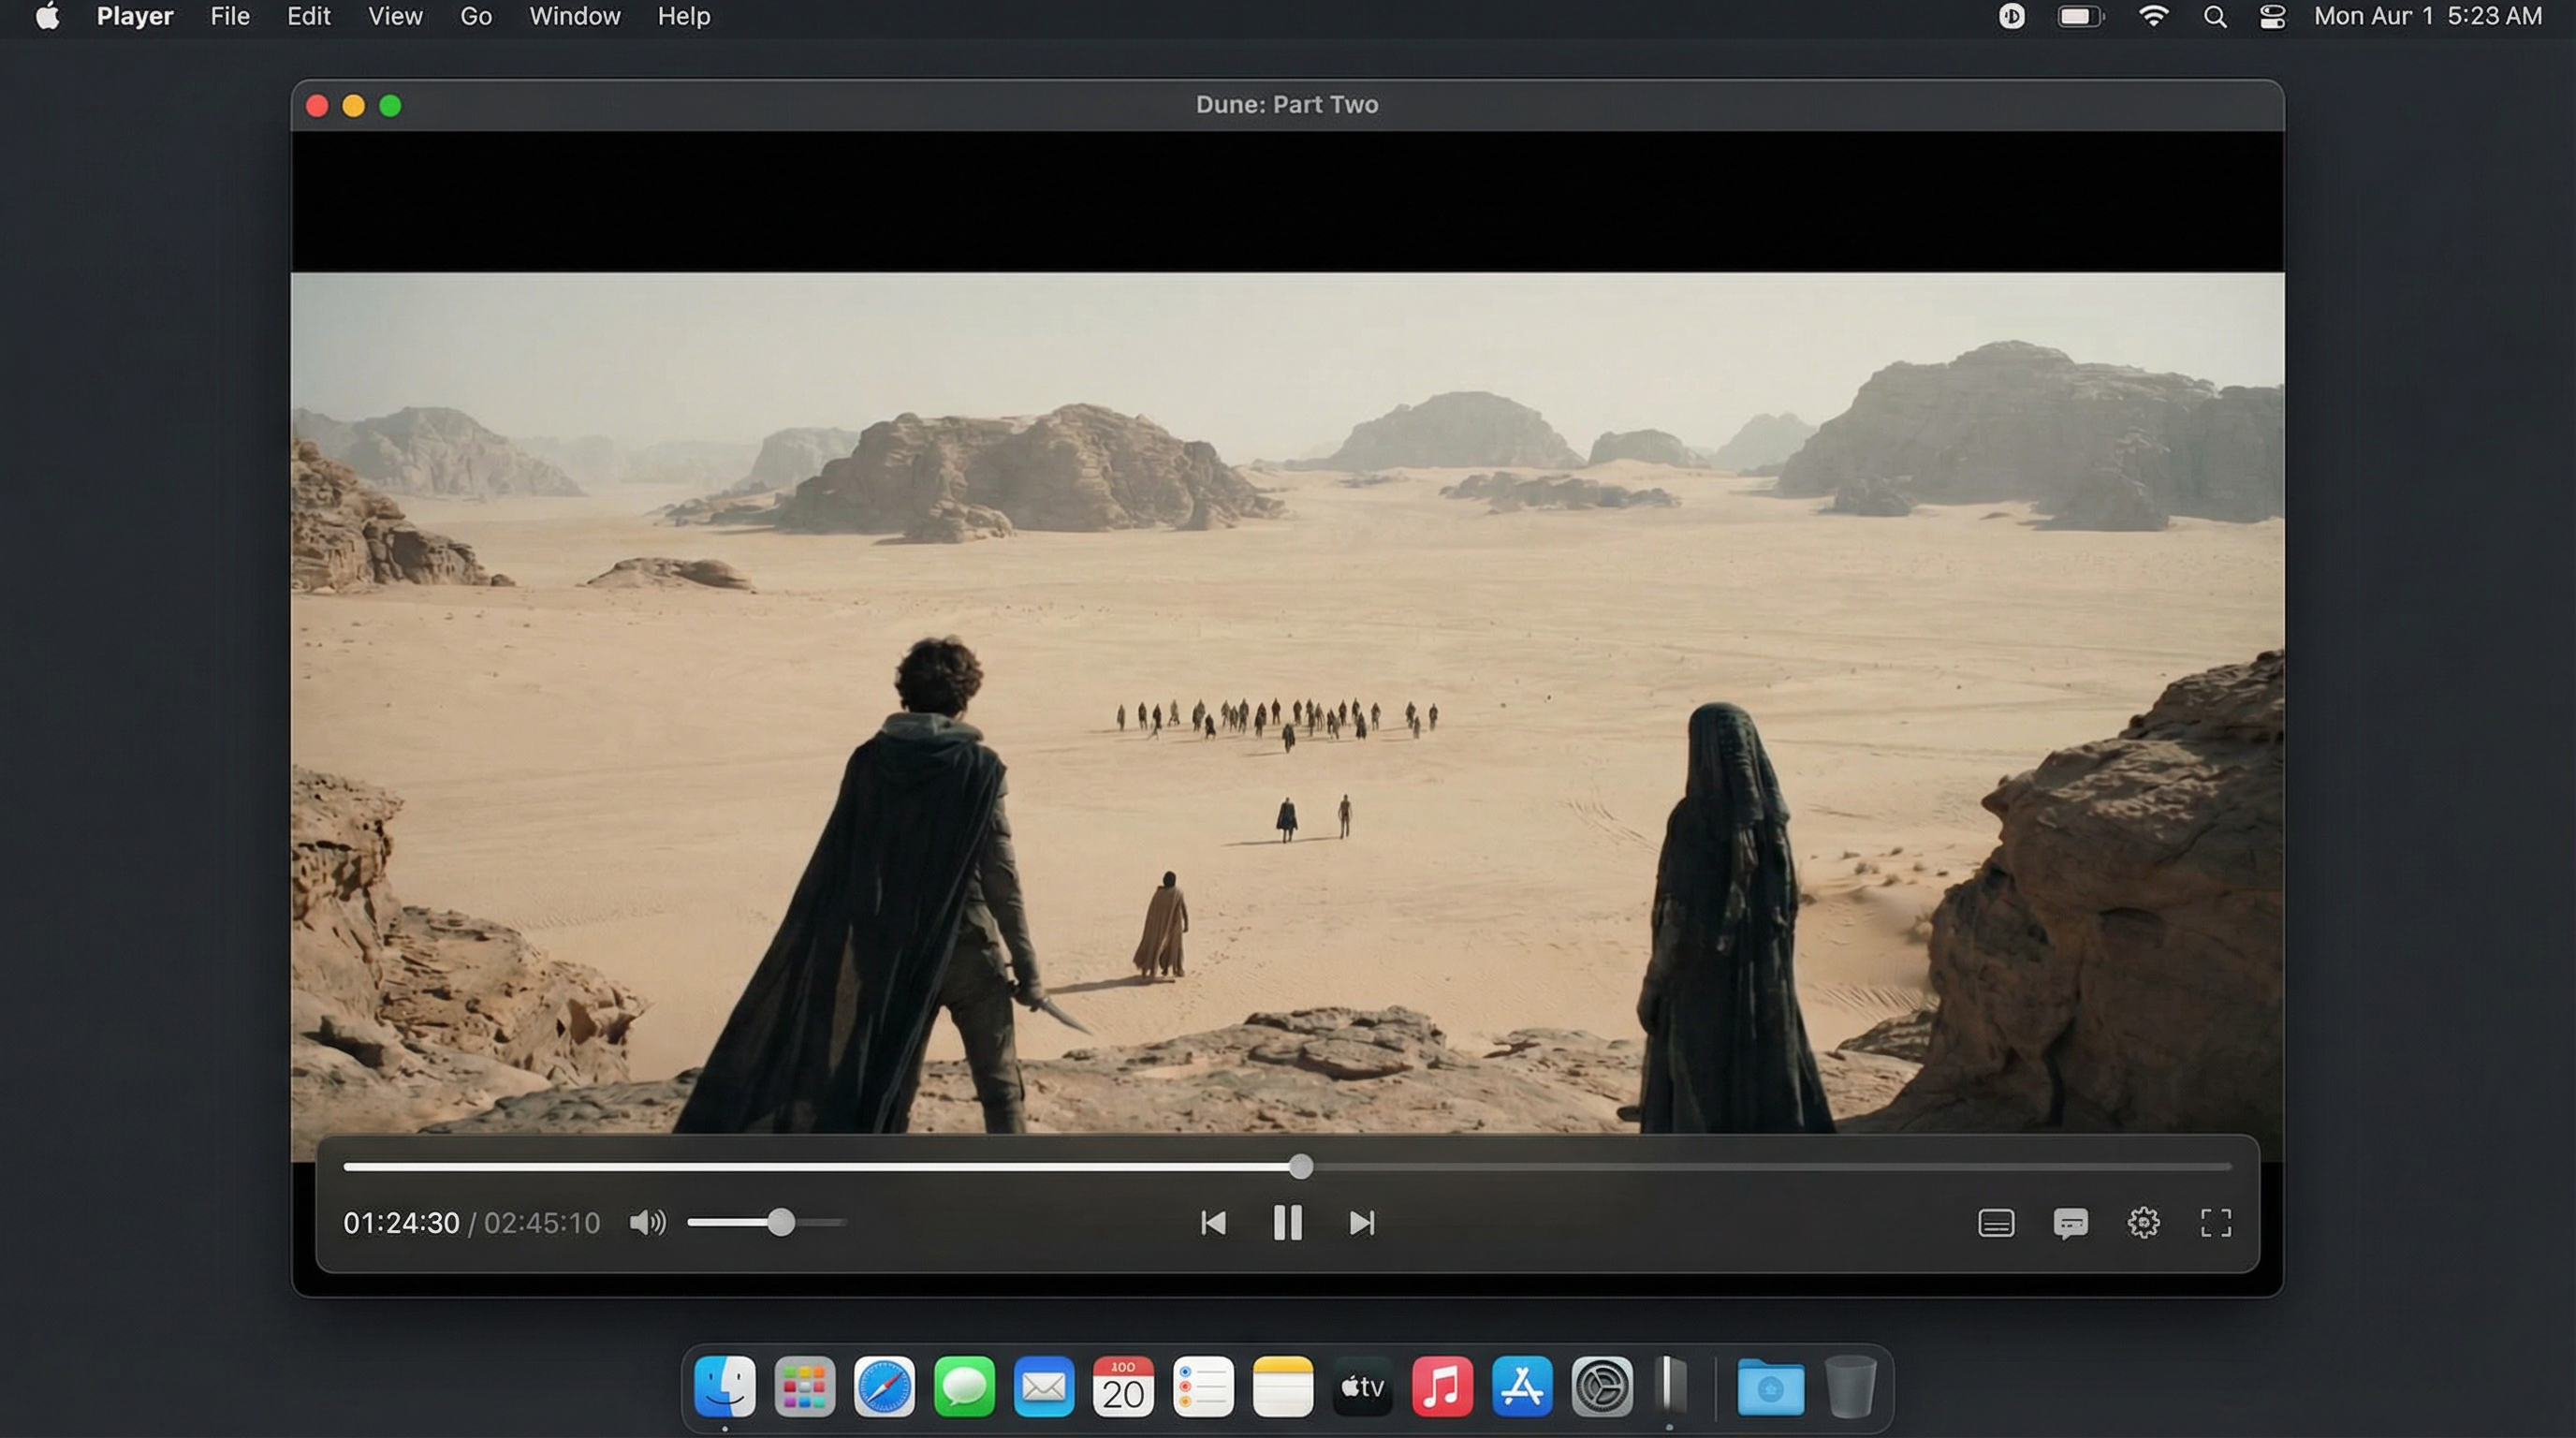Open the Player app menu

coord(135,17)
